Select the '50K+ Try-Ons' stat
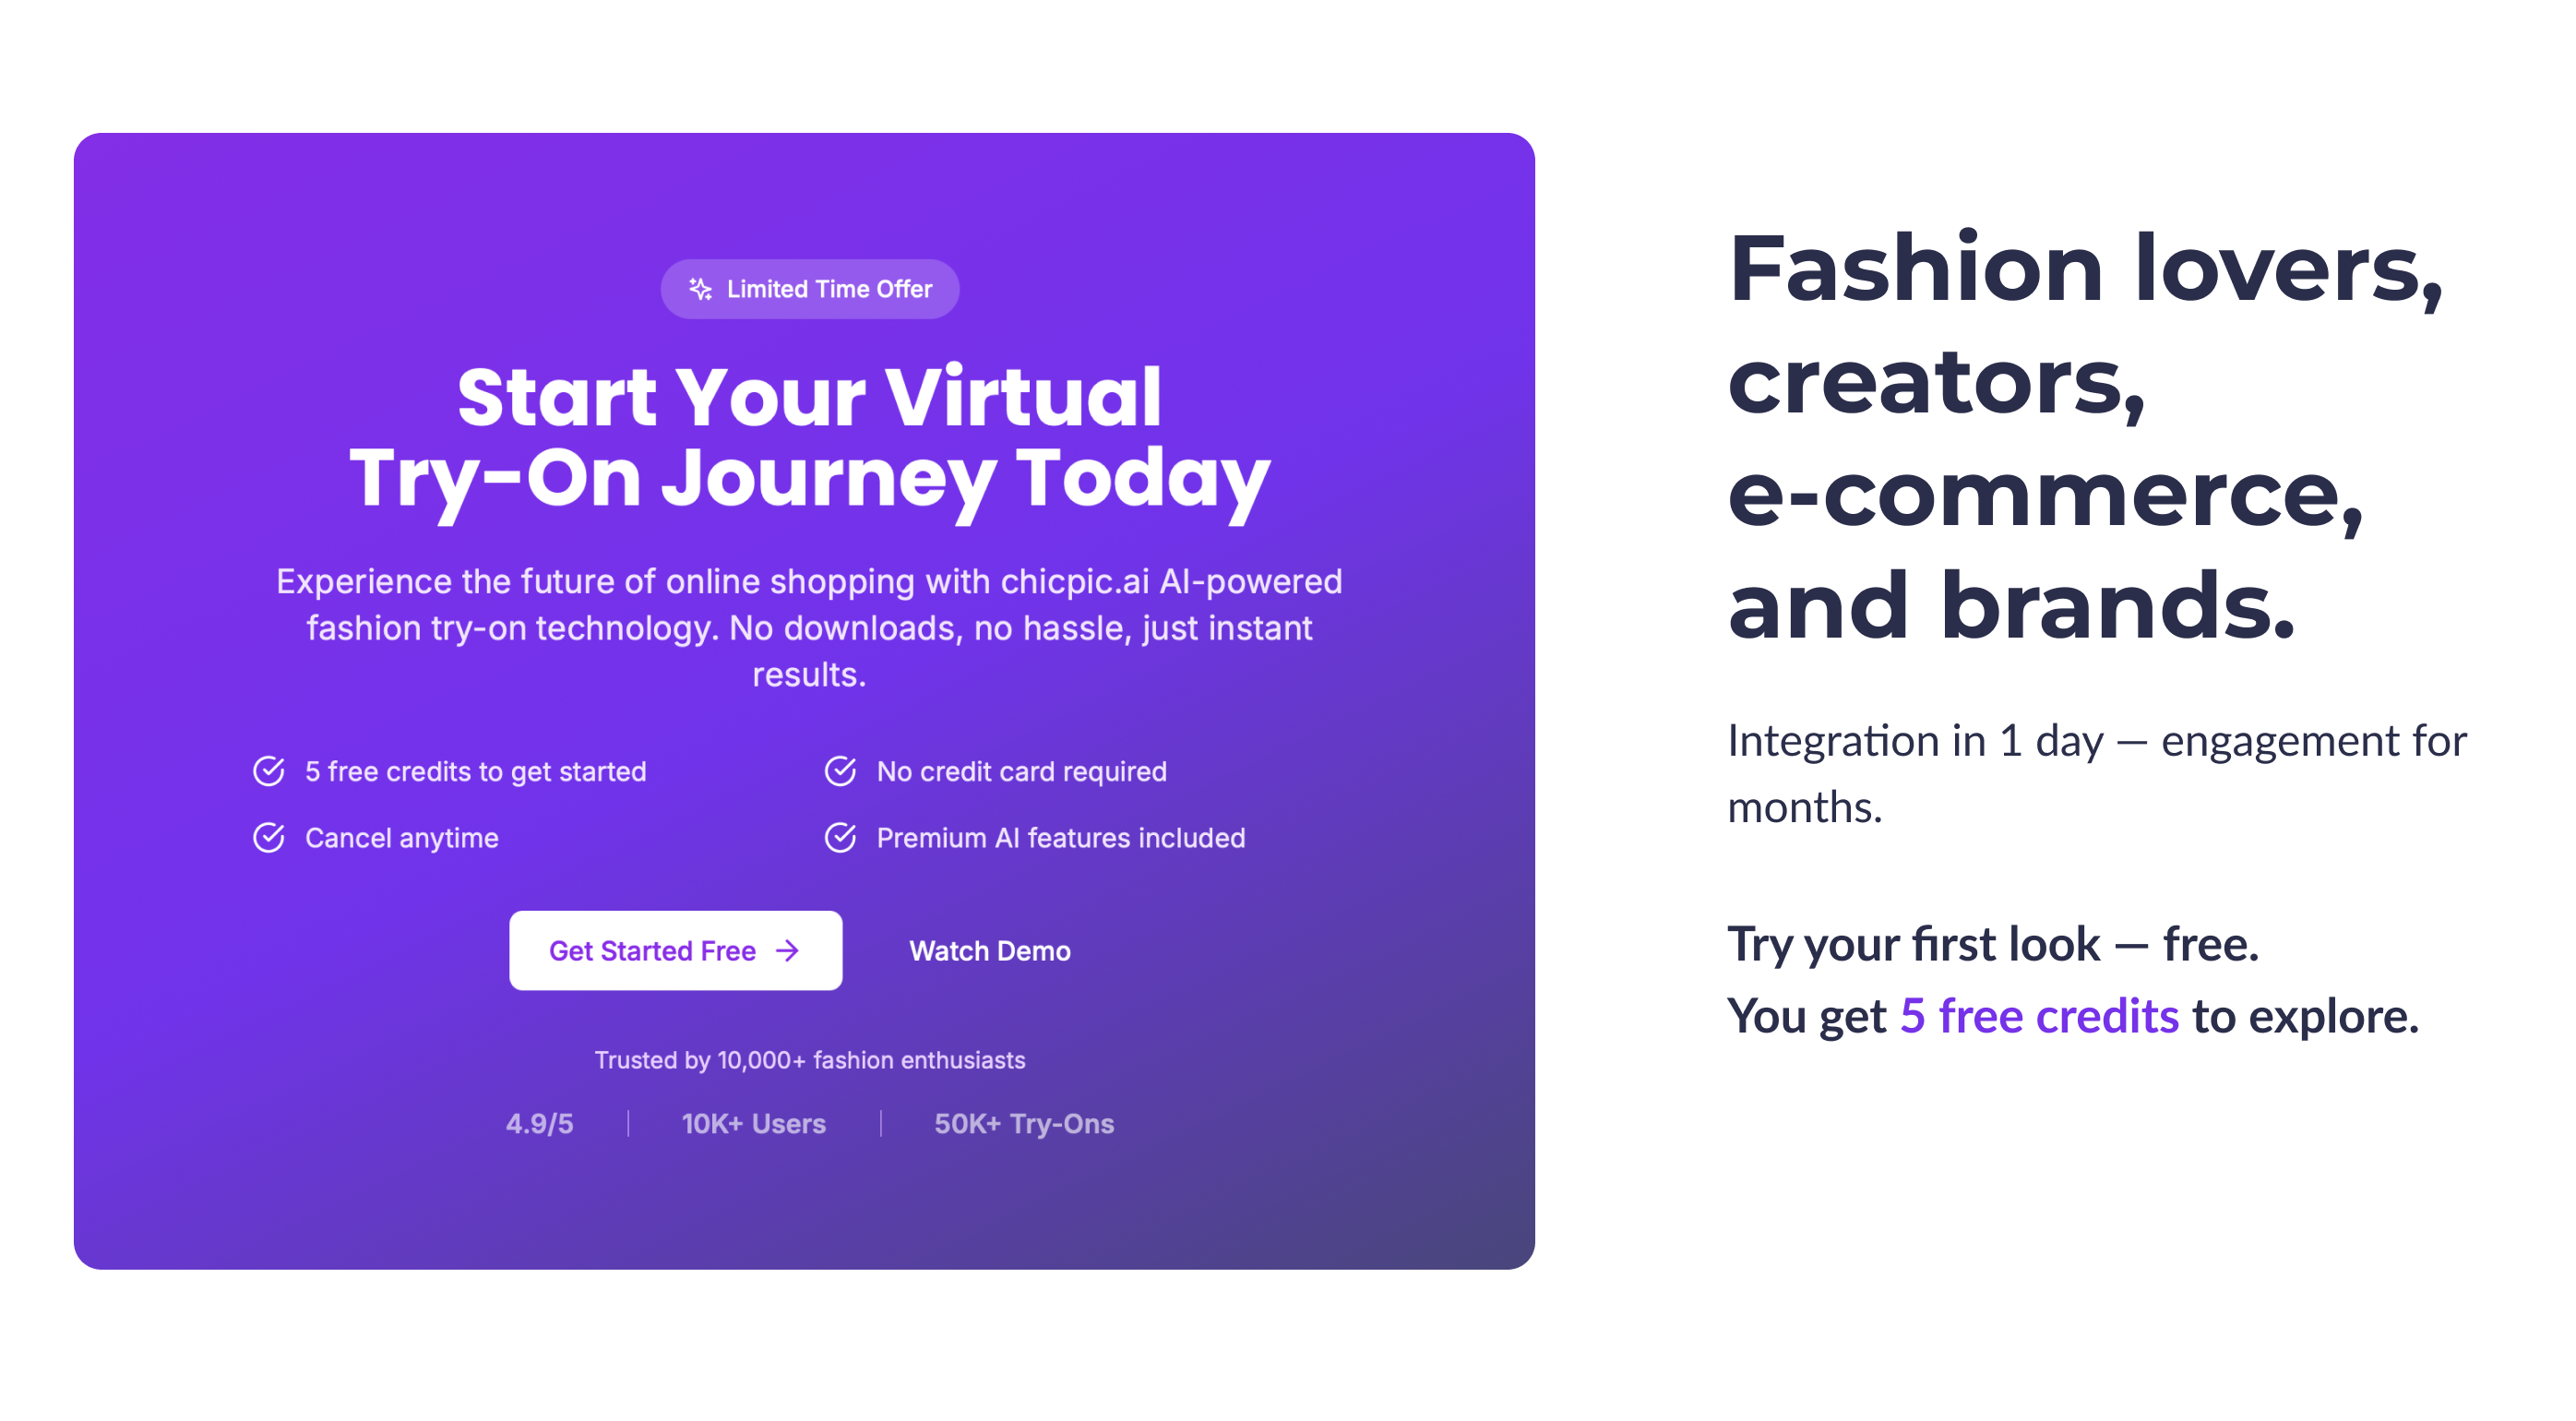 point(1023,1123)
